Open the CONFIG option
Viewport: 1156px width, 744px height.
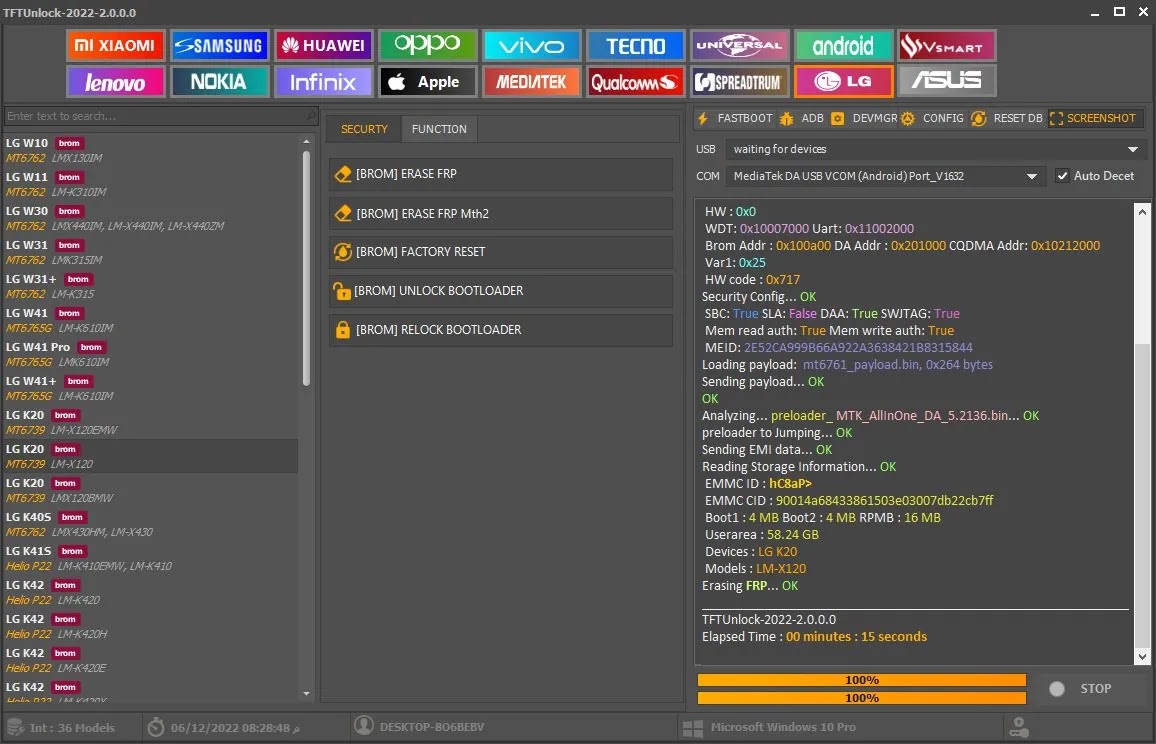pyautogui.click(x=932, y=118)
